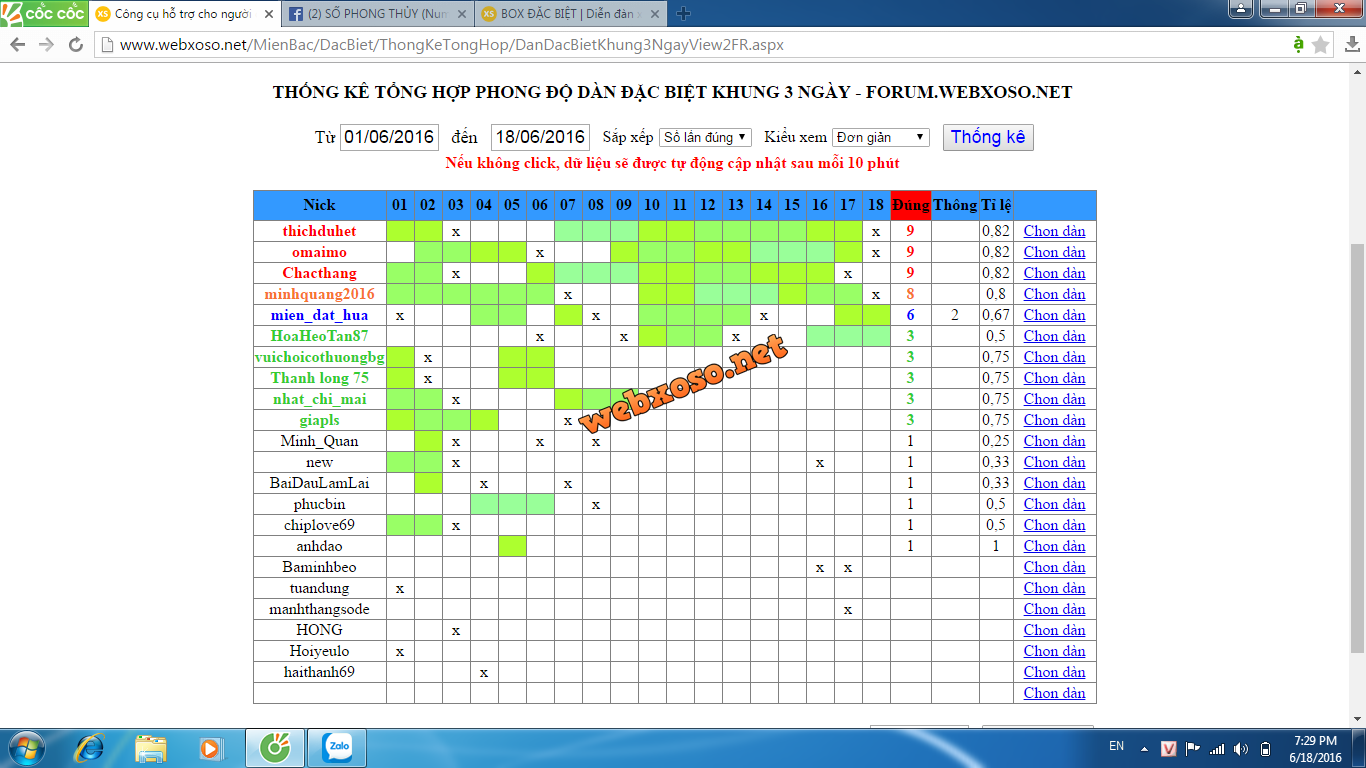Viewport: 1366px width, 768px height.
Task: Open a new tab with the plus button
Action: pyautogui.click(x=683, y=13)
